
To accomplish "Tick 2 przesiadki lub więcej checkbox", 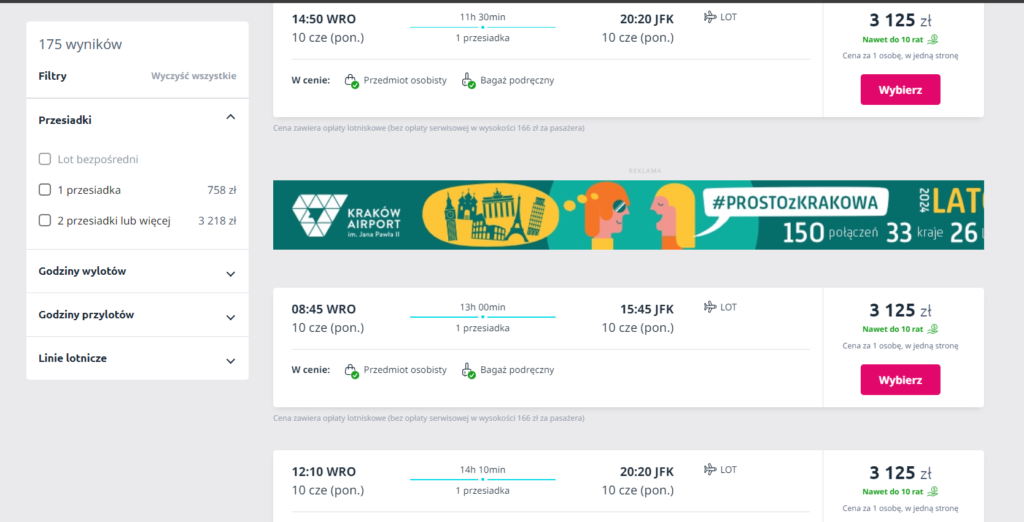I will click(x=45, y=221).
